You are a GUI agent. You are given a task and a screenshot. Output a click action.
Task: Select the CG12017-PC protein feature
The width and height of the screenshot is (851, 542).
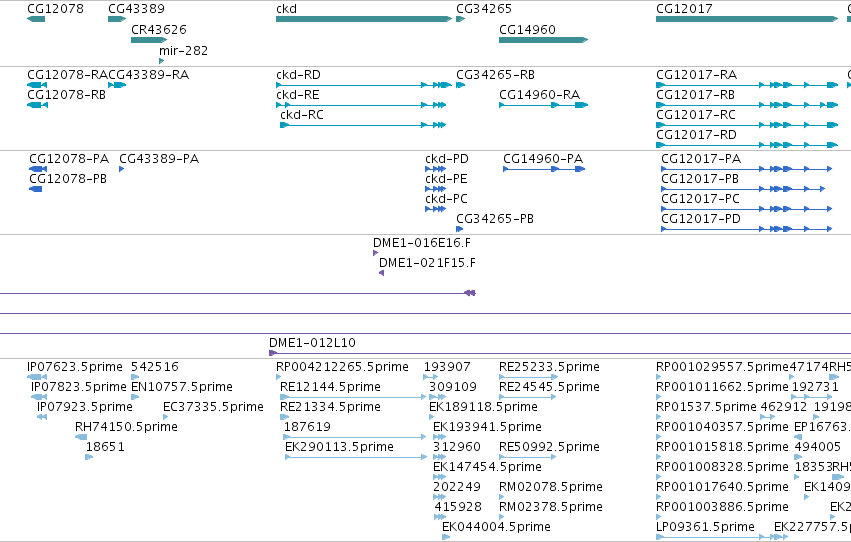click(x=746, y=209)
